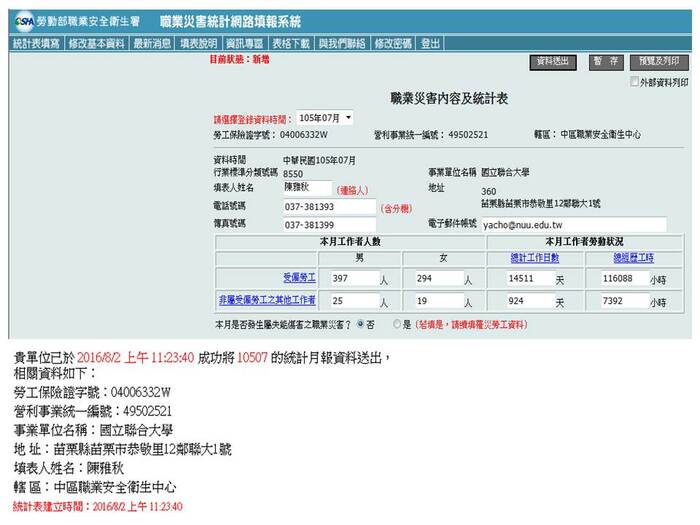Image resolution: width=700 pixels, height=525 pixels.
Task: Click the 資料送出 submit button
Action: point(553,62)
